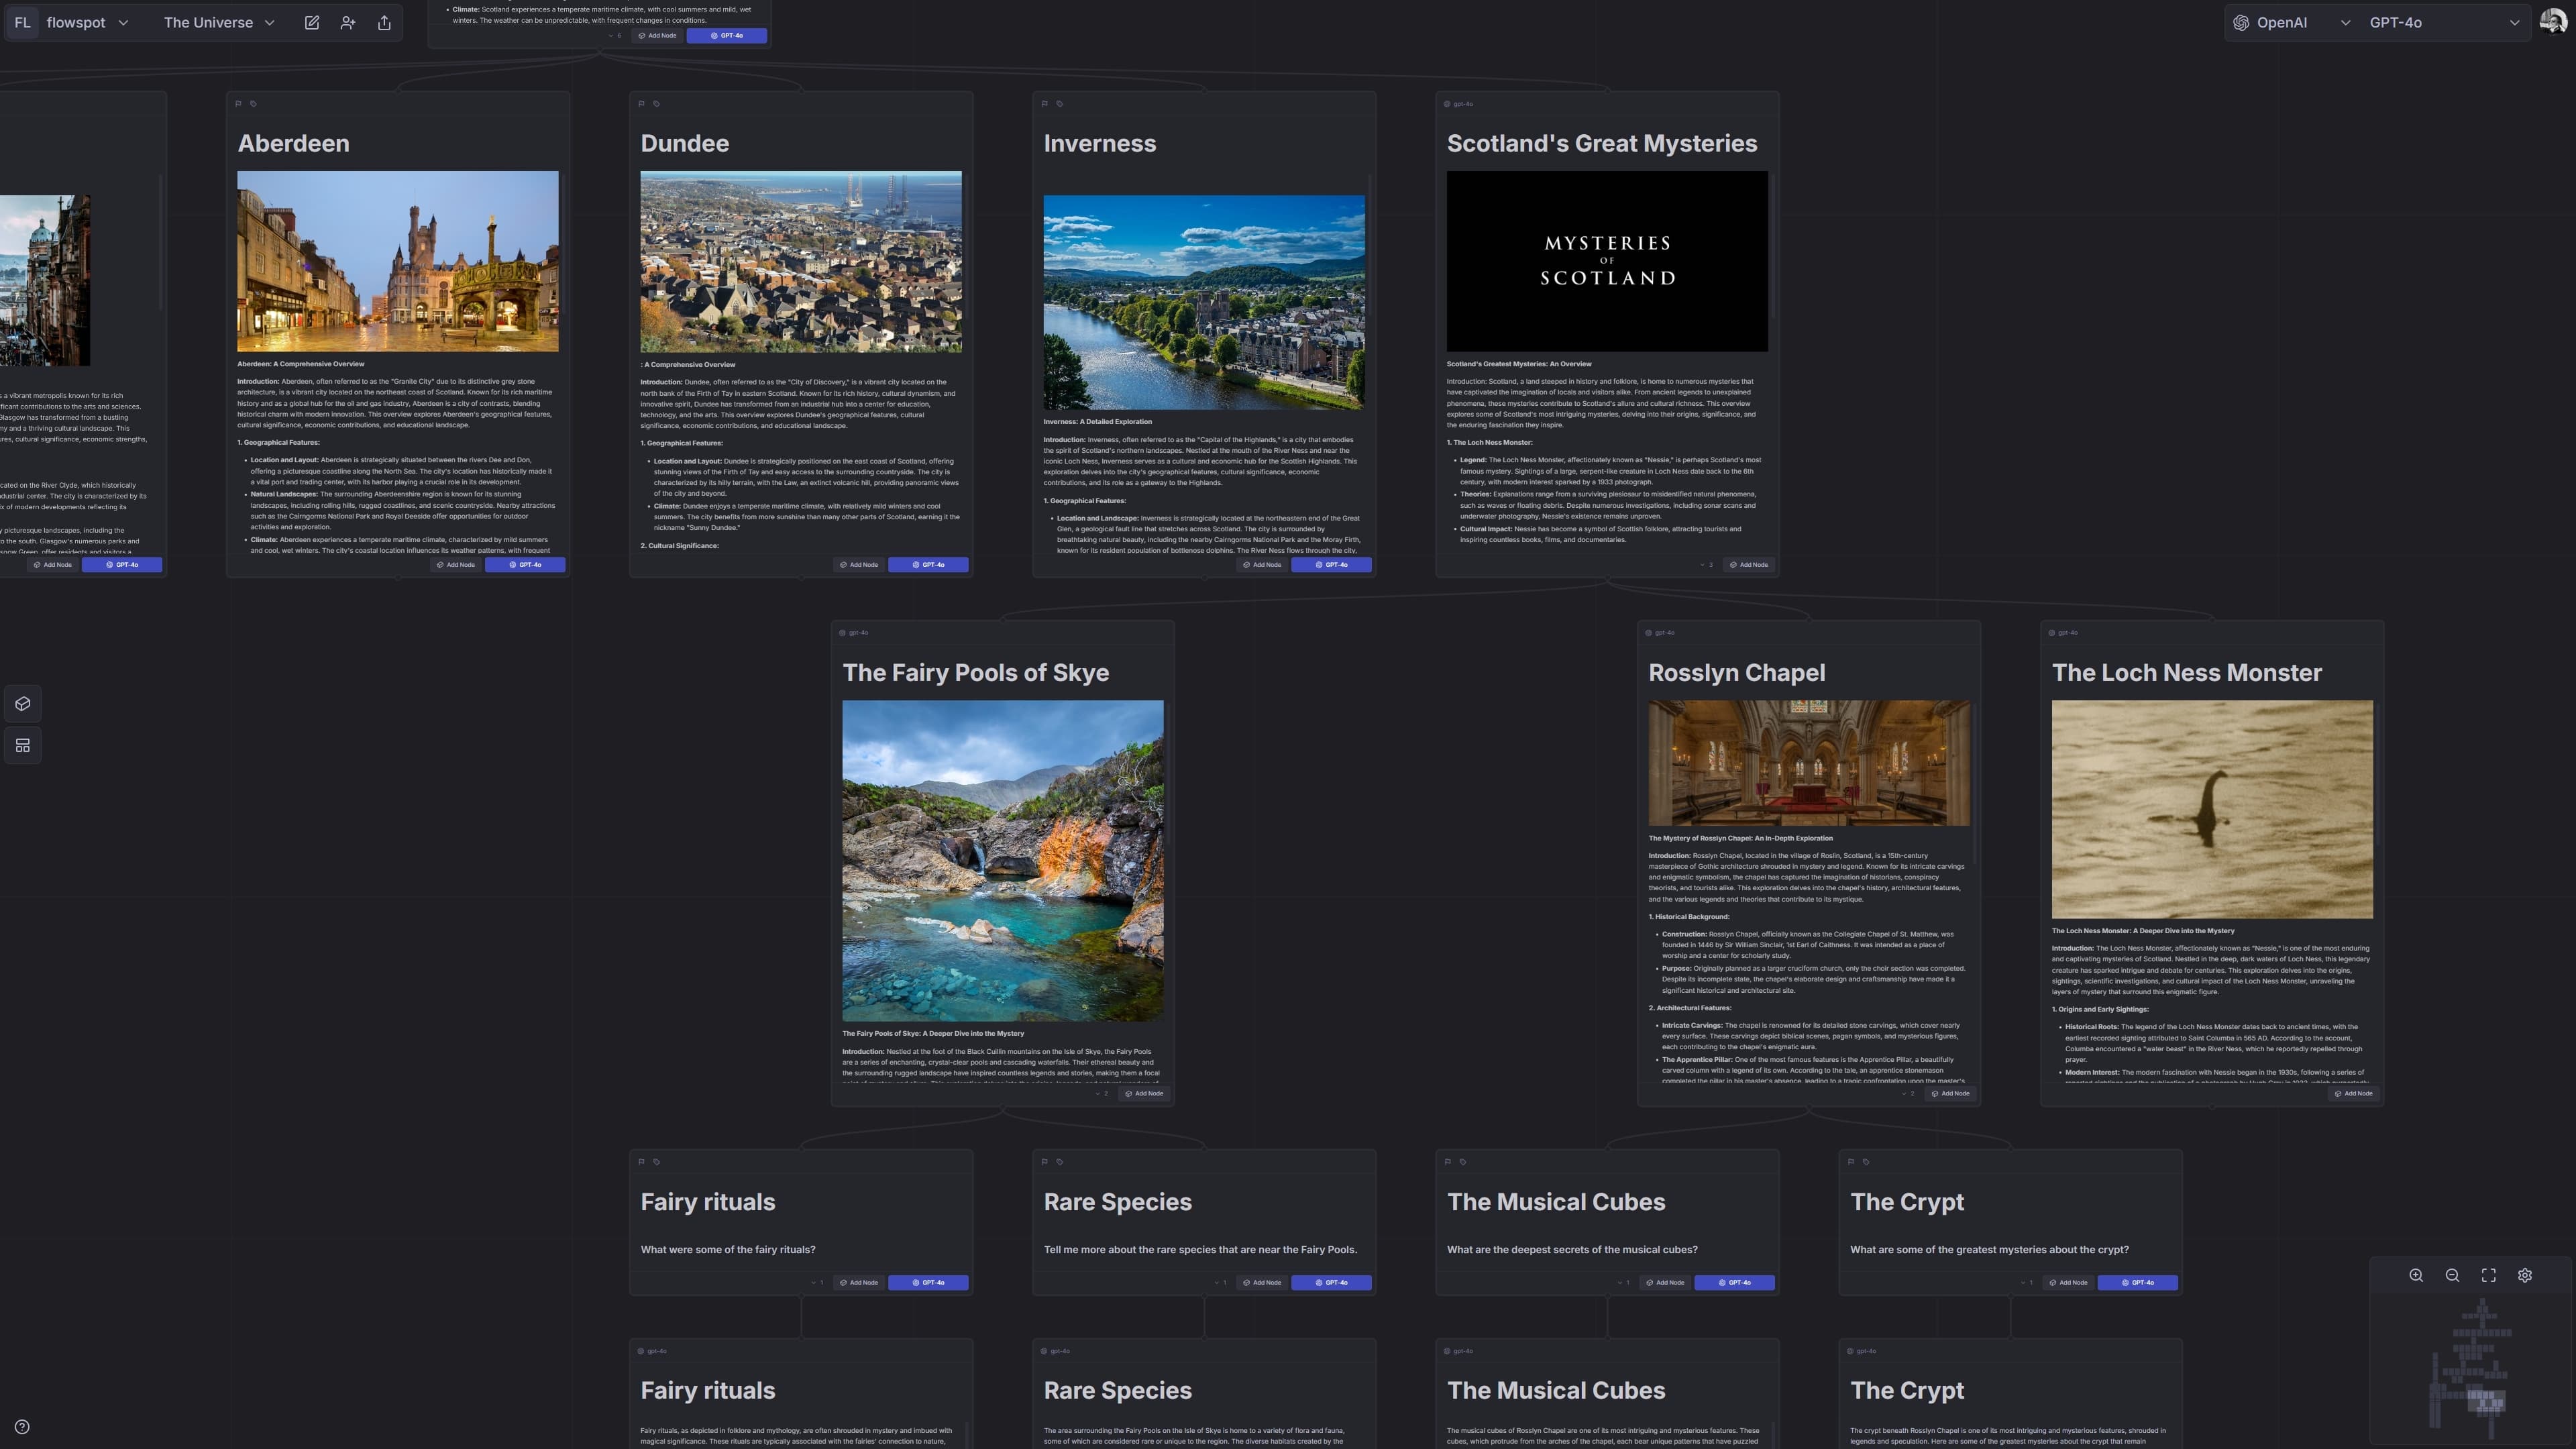Click GPT-4o button on The Crypt prompt node
The image size is (2576, 1449).
(2137, 1283)
